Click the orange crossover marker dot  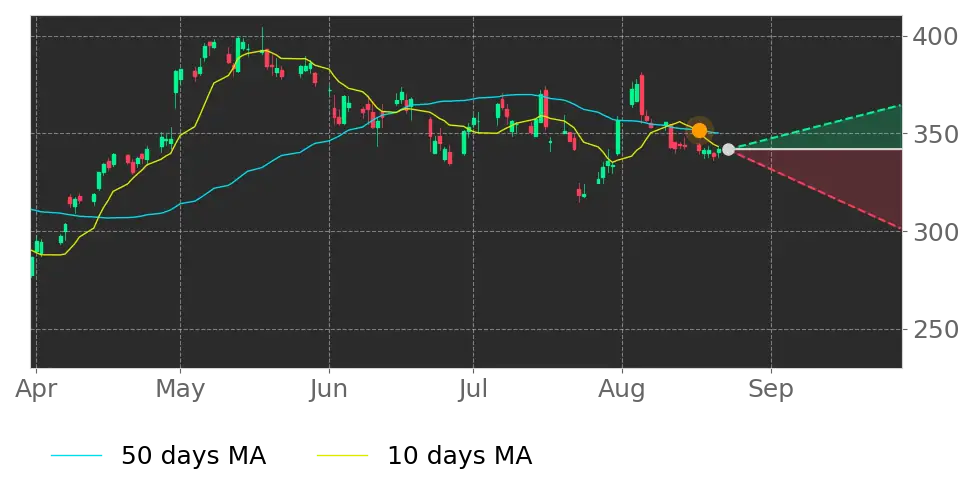pyautogui.click(x=699, y=131)
